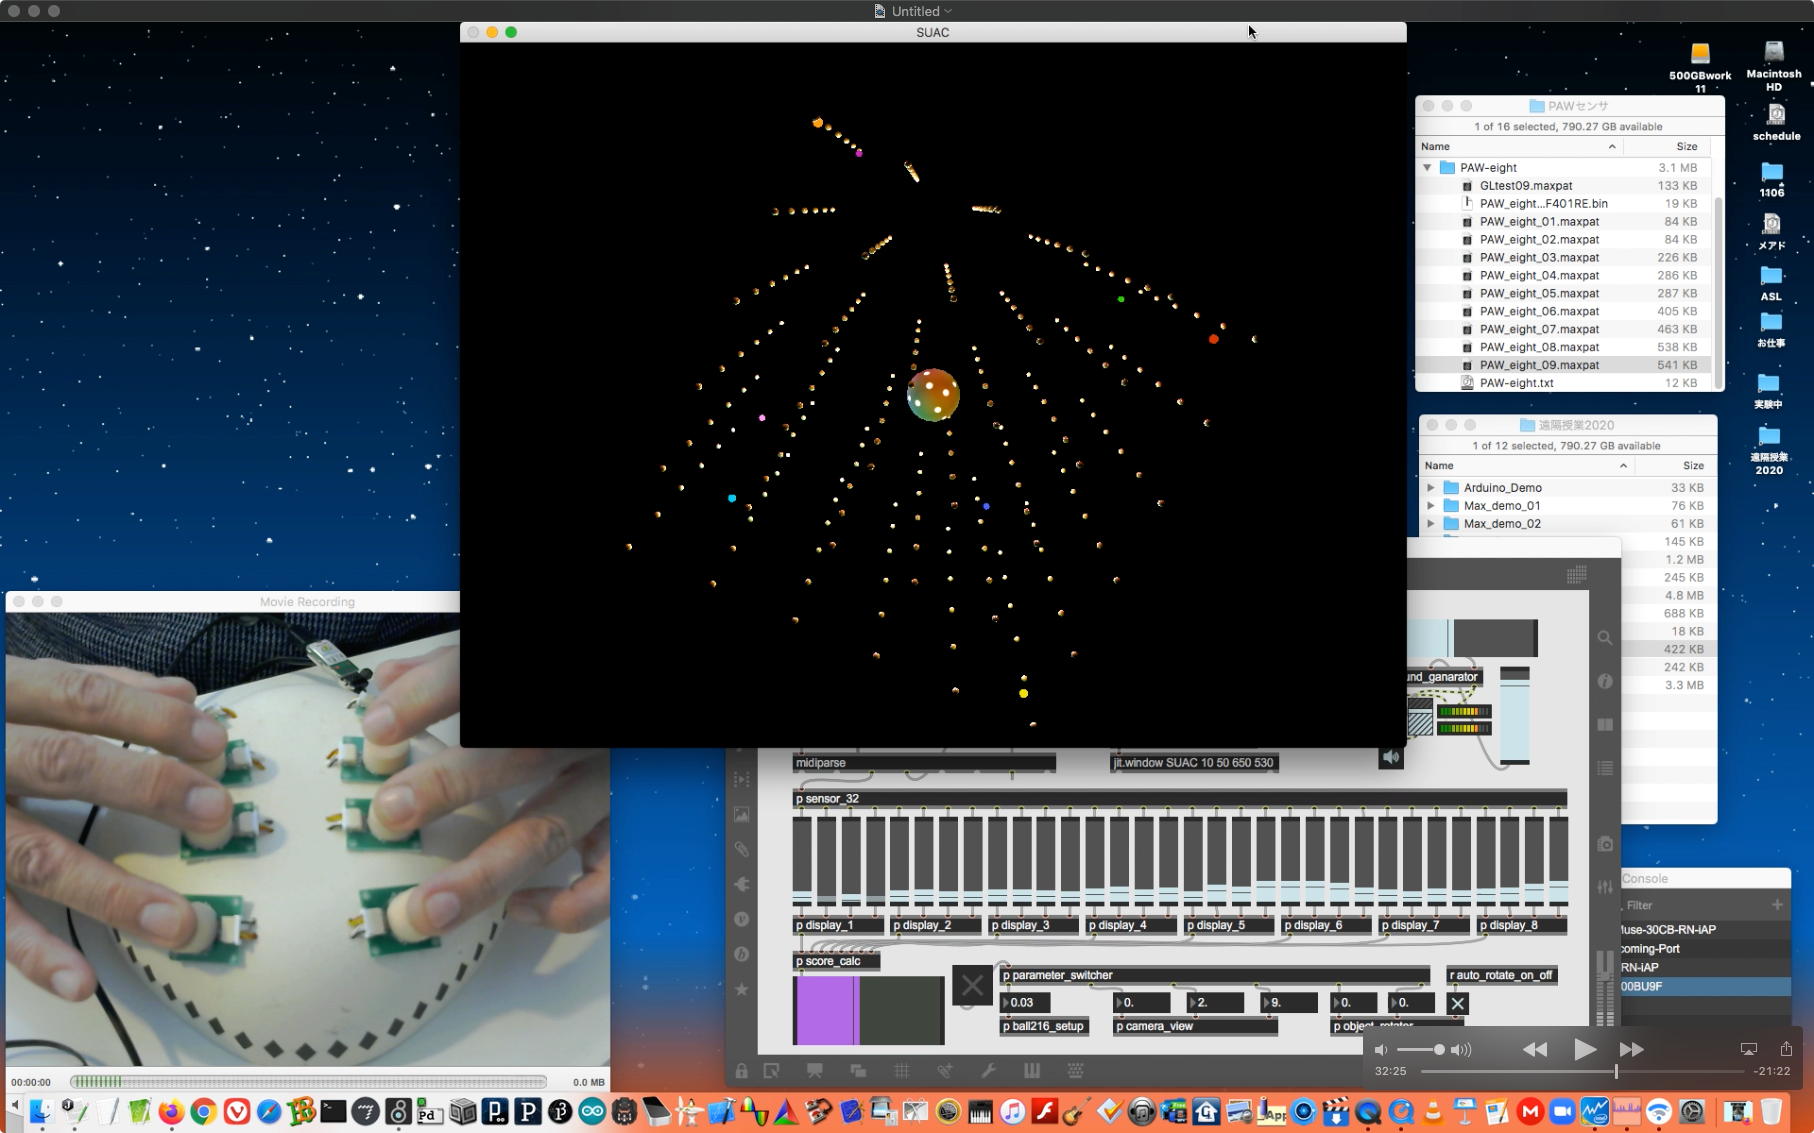Sort 遠隔授業2020 window by Size column
The image size is (1814, 1133).
tap(1675, 466)
